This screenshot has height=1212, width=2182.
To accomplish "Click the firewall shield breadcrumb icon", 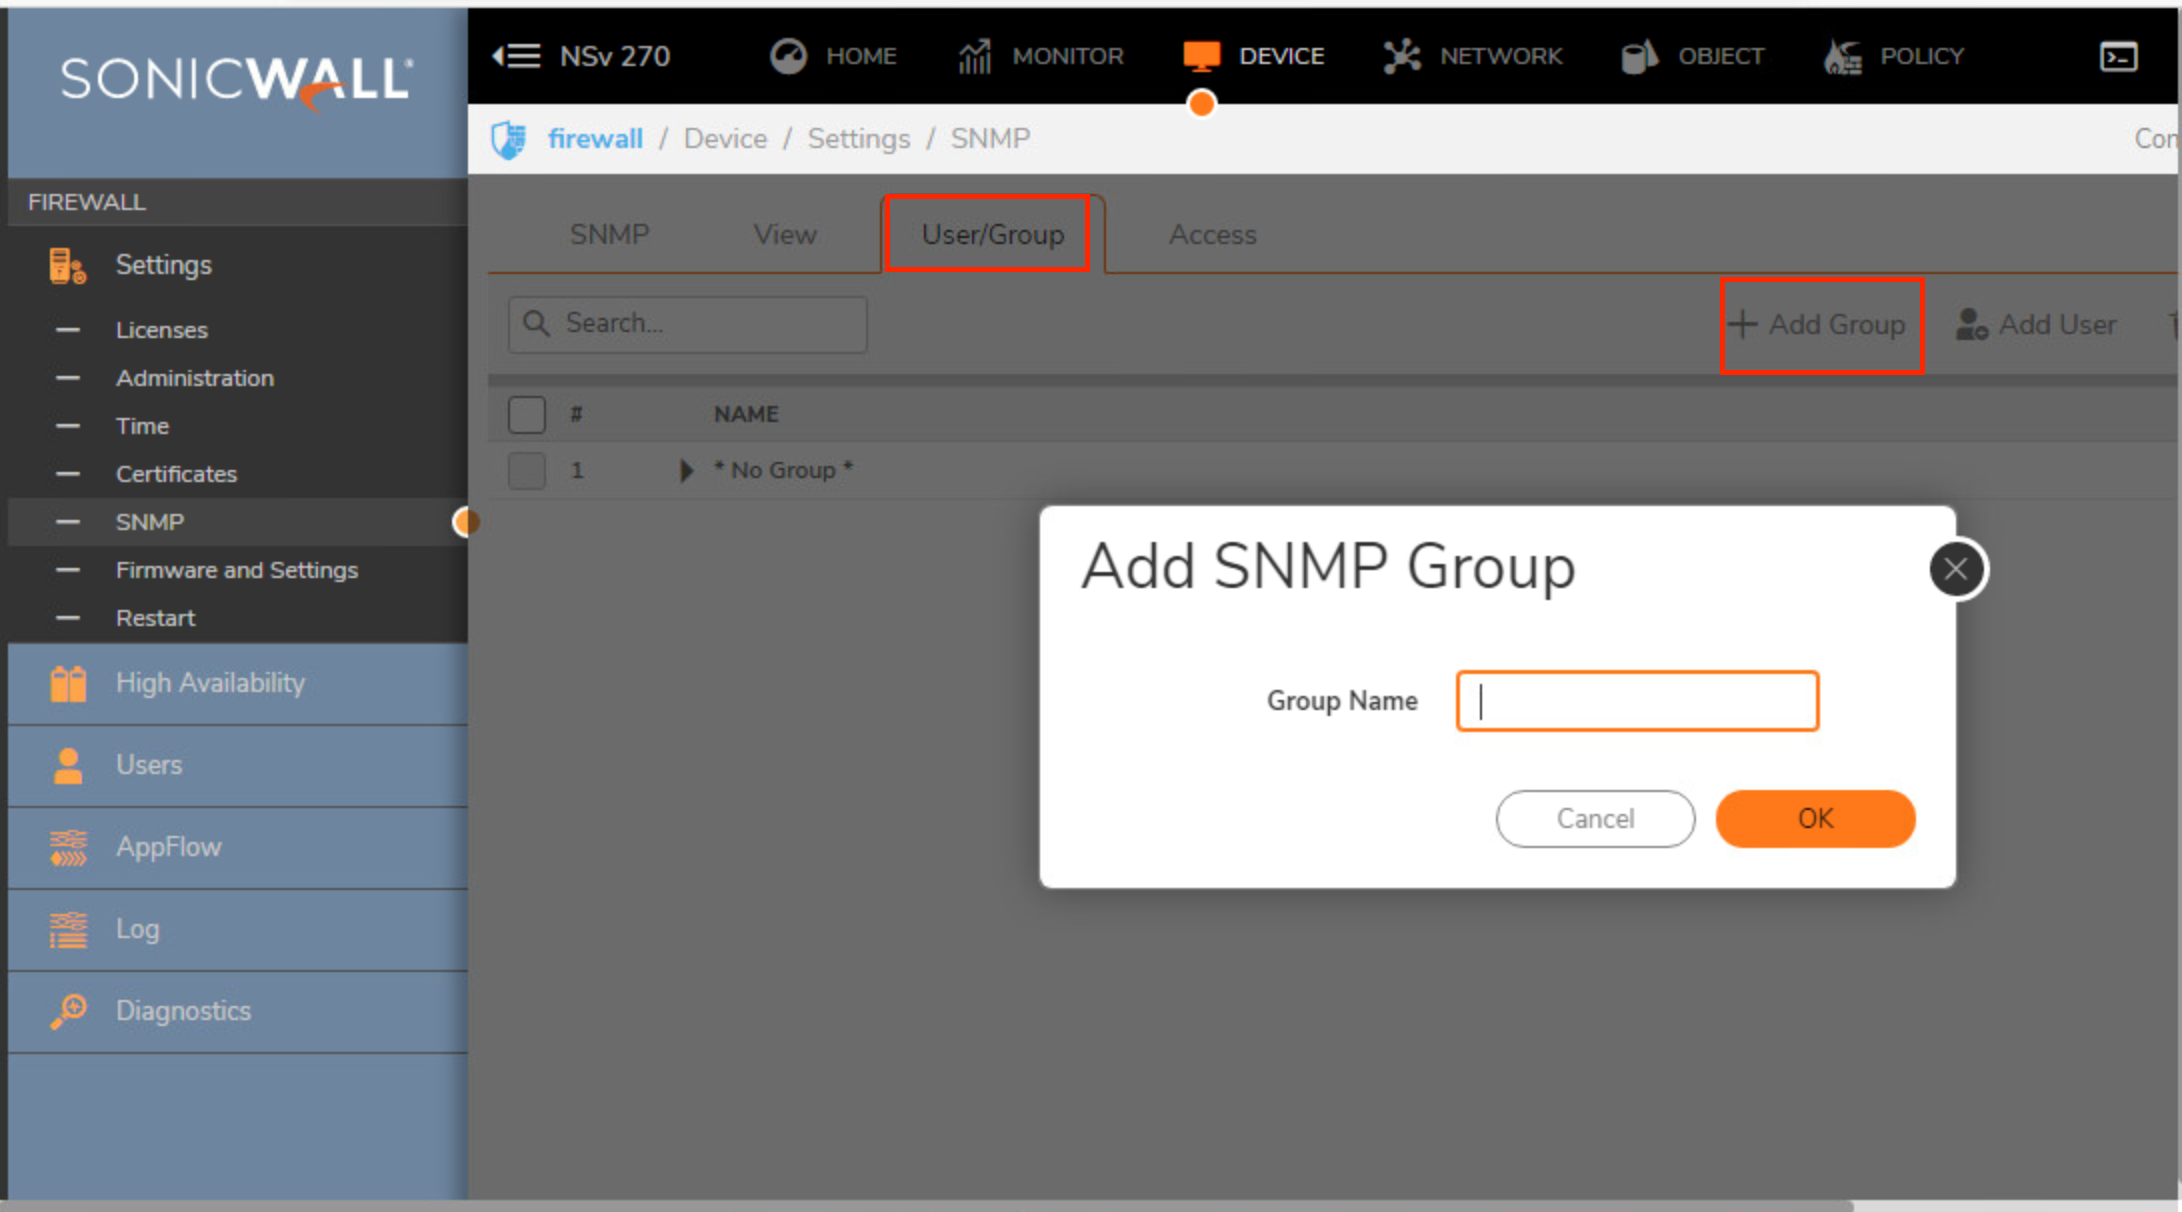I will [x=509, y=139].
